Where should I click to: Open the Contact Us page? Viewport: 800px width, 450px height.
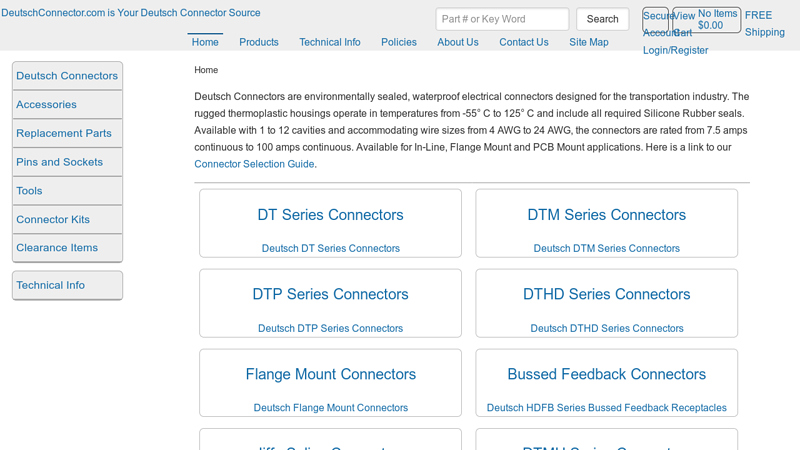(x=524, y=42)
